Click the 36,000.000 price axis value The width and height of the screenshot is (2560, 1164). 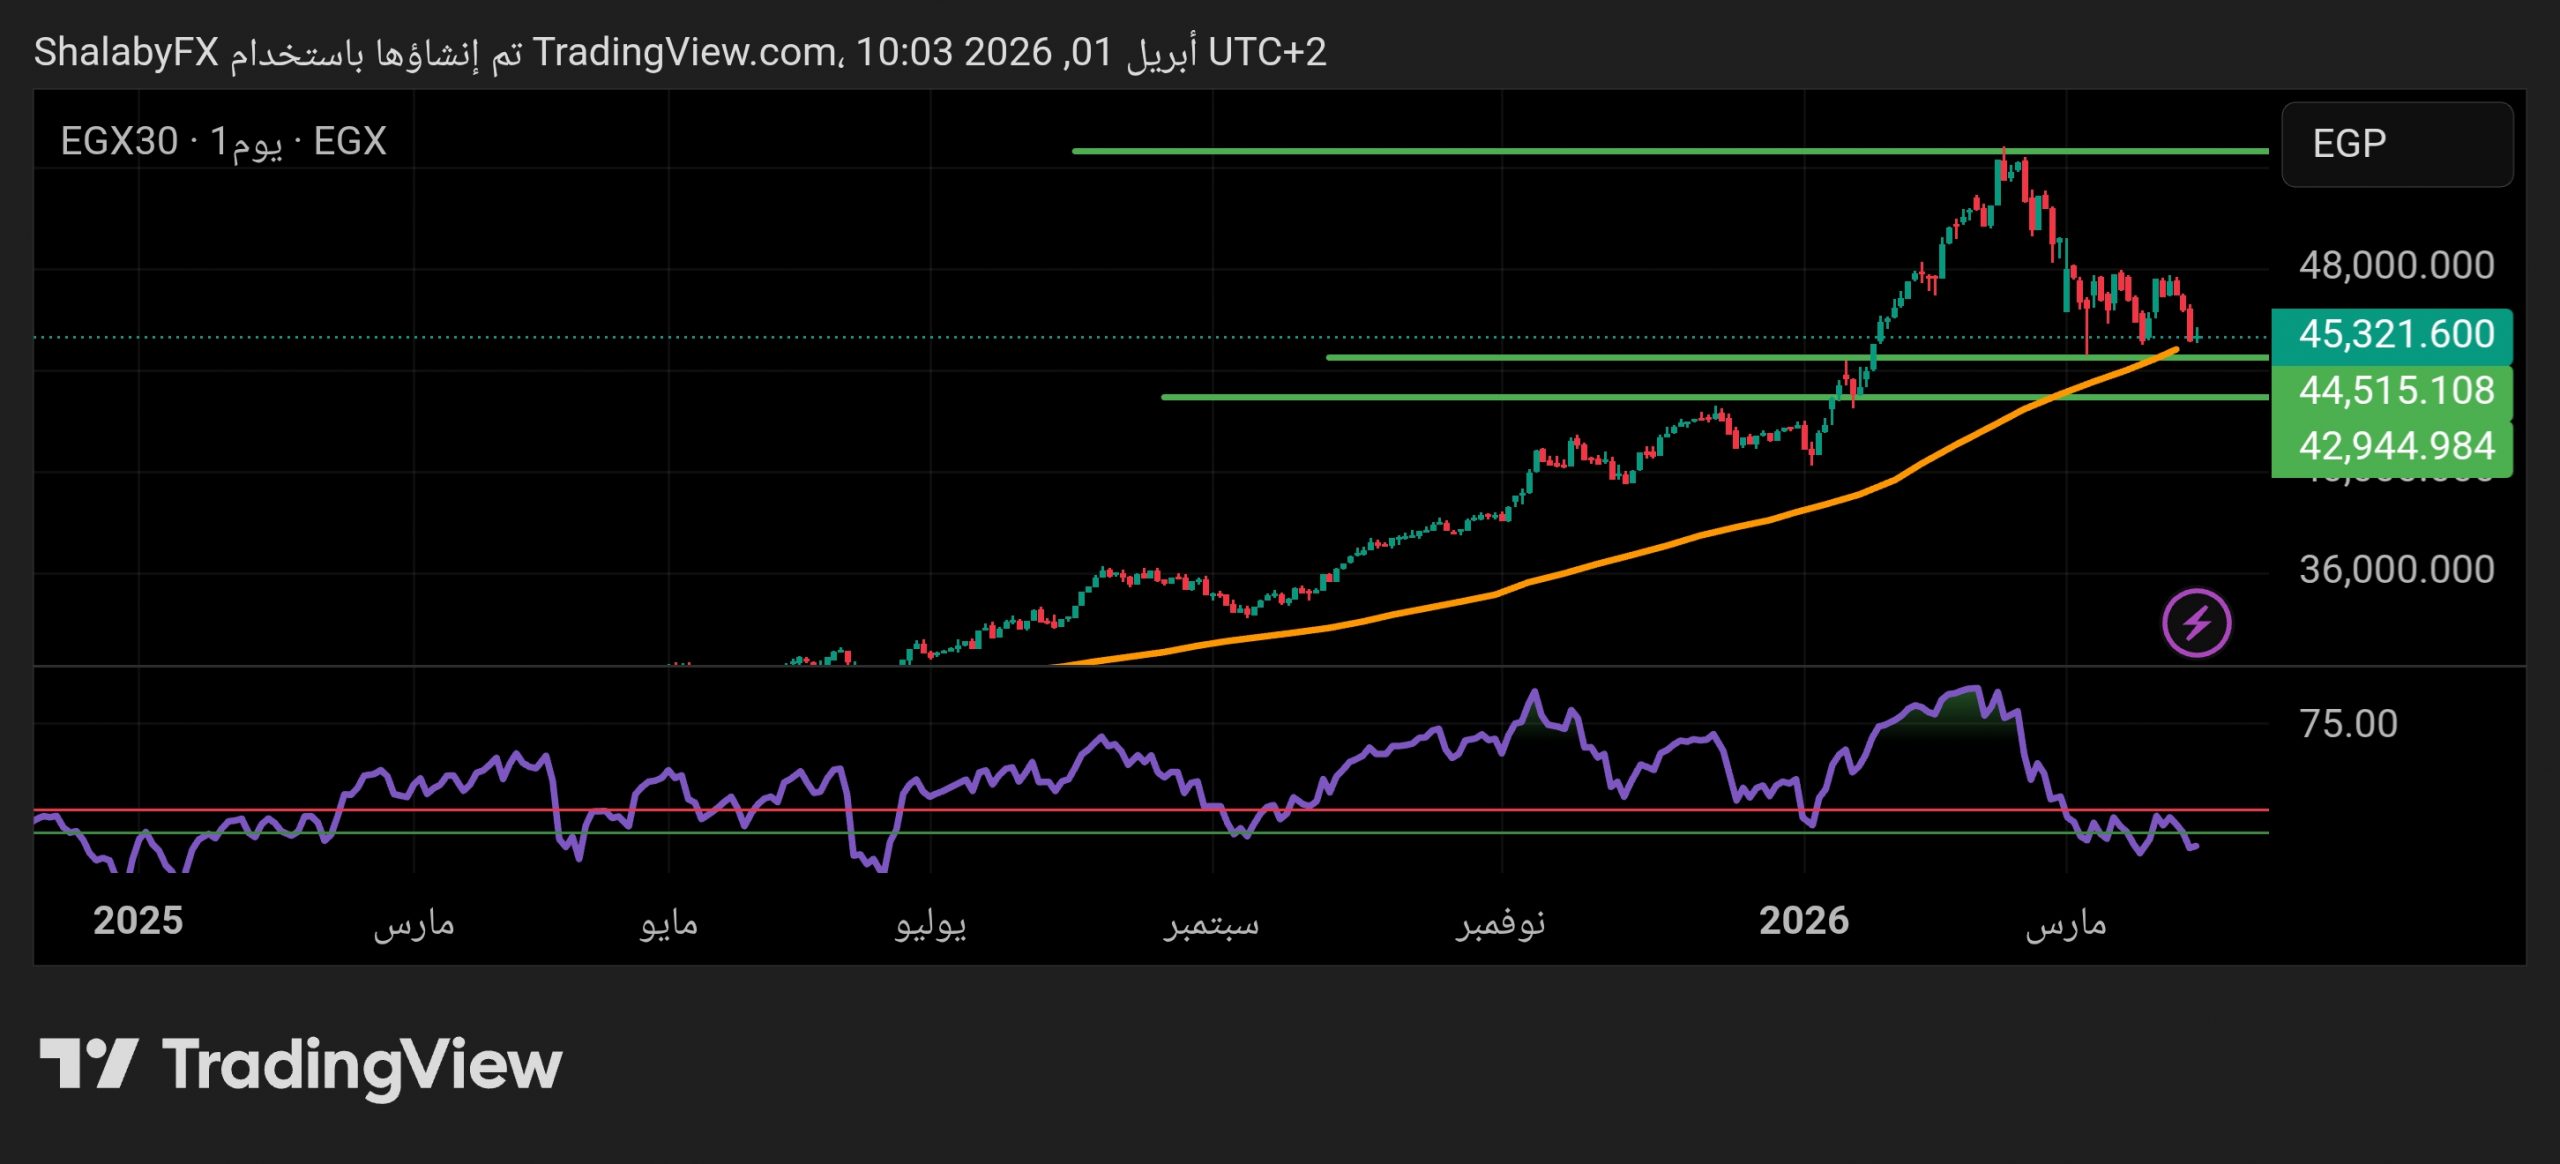pyautogui.click(x=2396, y=569)
